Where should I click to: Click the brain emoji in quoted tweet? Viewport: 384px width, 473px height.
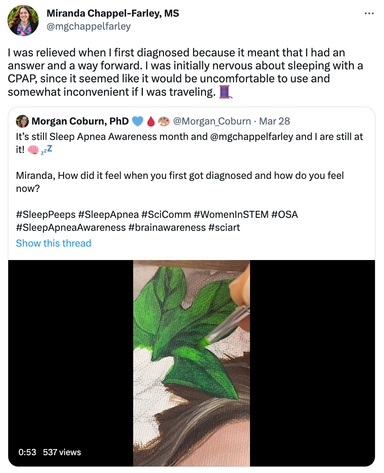pos(33,150)
